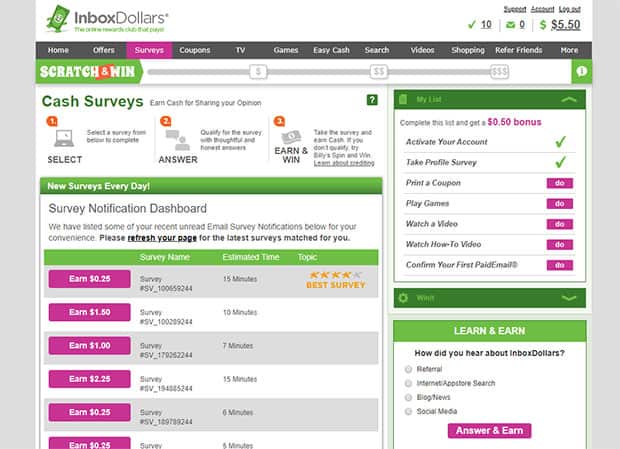This screenshot has height=449, width=620.
Task: Click the InboxDollars logo
Action: (x=107, y=19)
